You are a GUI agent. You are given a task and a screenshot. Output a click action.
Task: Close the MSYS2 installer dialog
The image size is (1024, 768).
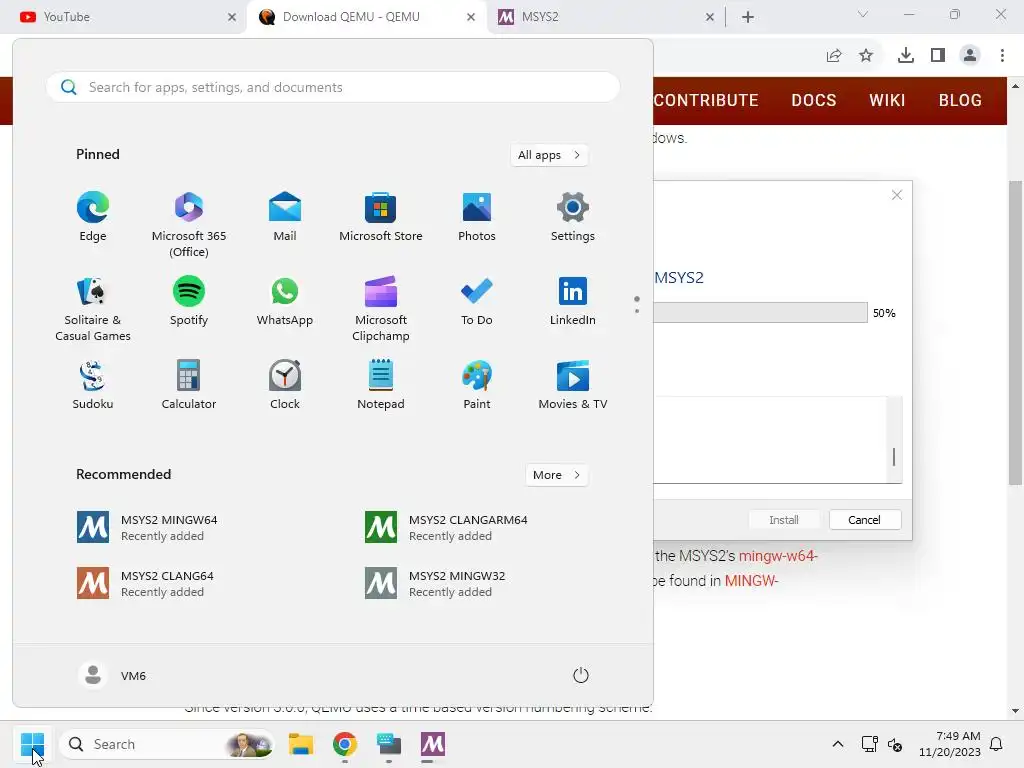click(897, 195)
